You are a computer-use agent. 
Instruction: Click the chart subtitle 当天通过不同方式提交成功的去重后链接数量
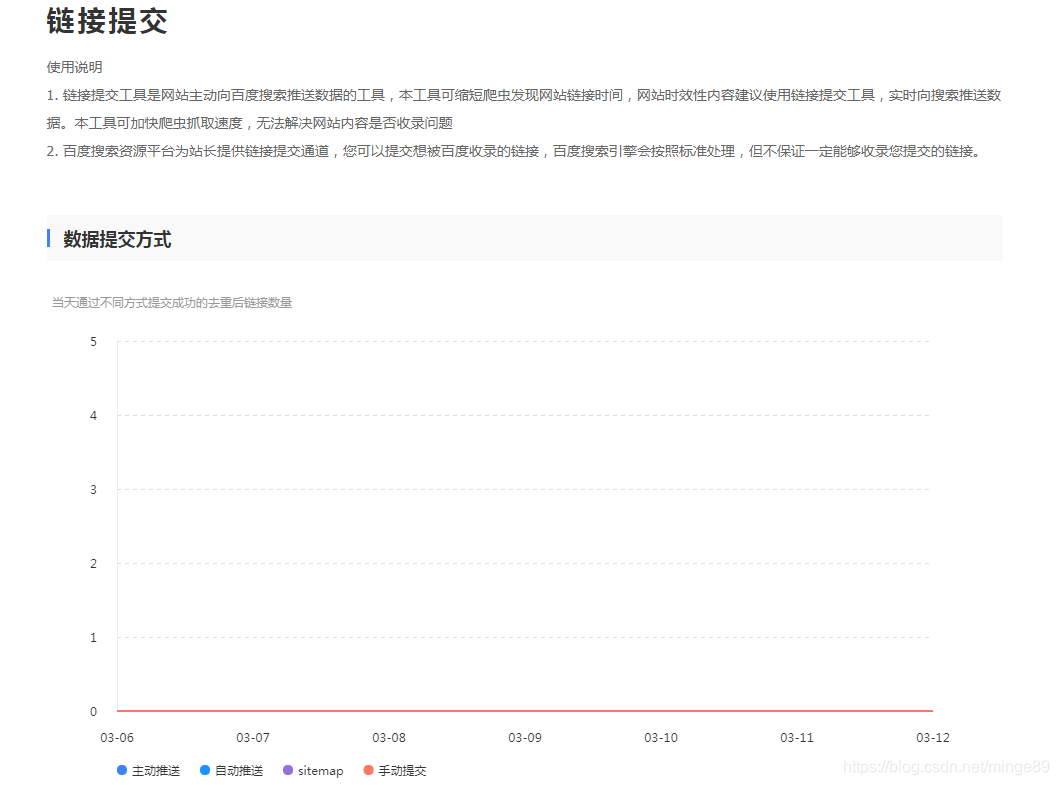point(172,303)
